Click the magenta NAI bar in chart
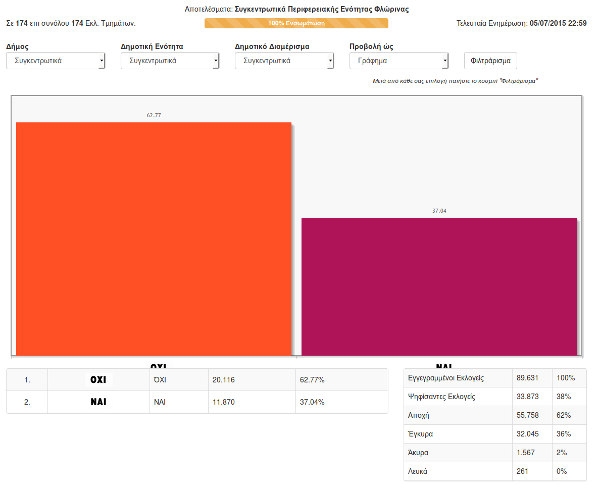 [x=439, y=285]
